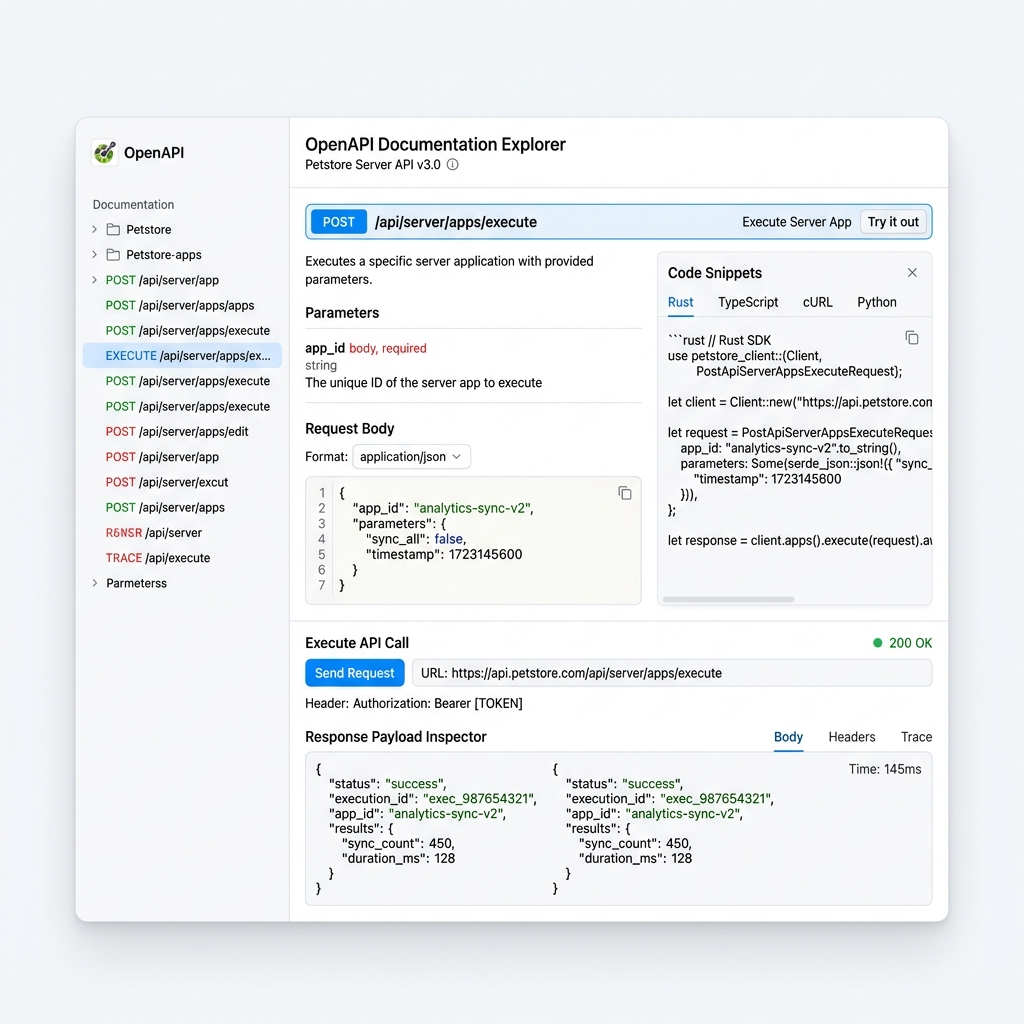Click the 200 OK status text

[x=910, y=643]
